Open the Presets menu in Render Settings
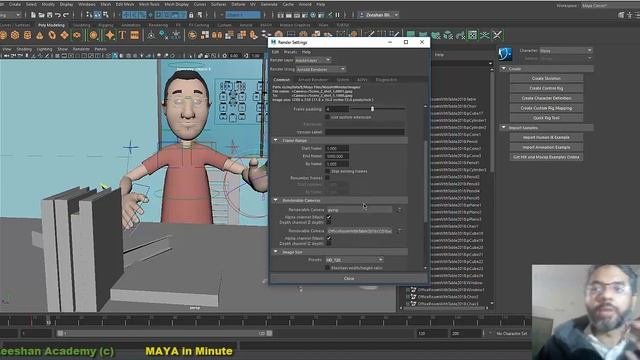Image resolution: width=640 pixels, height=360 pixels. click(290, 52)
